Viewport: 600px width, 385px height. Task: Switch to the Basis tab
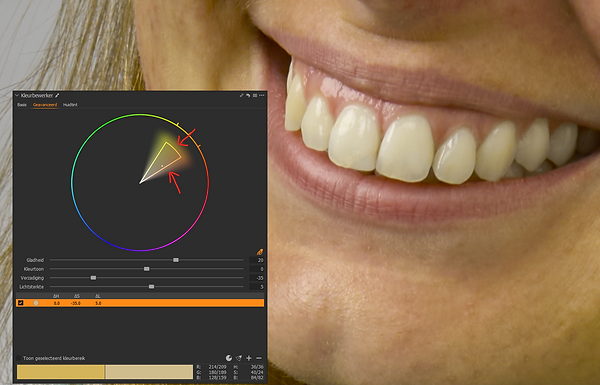[x=22, y=104]
